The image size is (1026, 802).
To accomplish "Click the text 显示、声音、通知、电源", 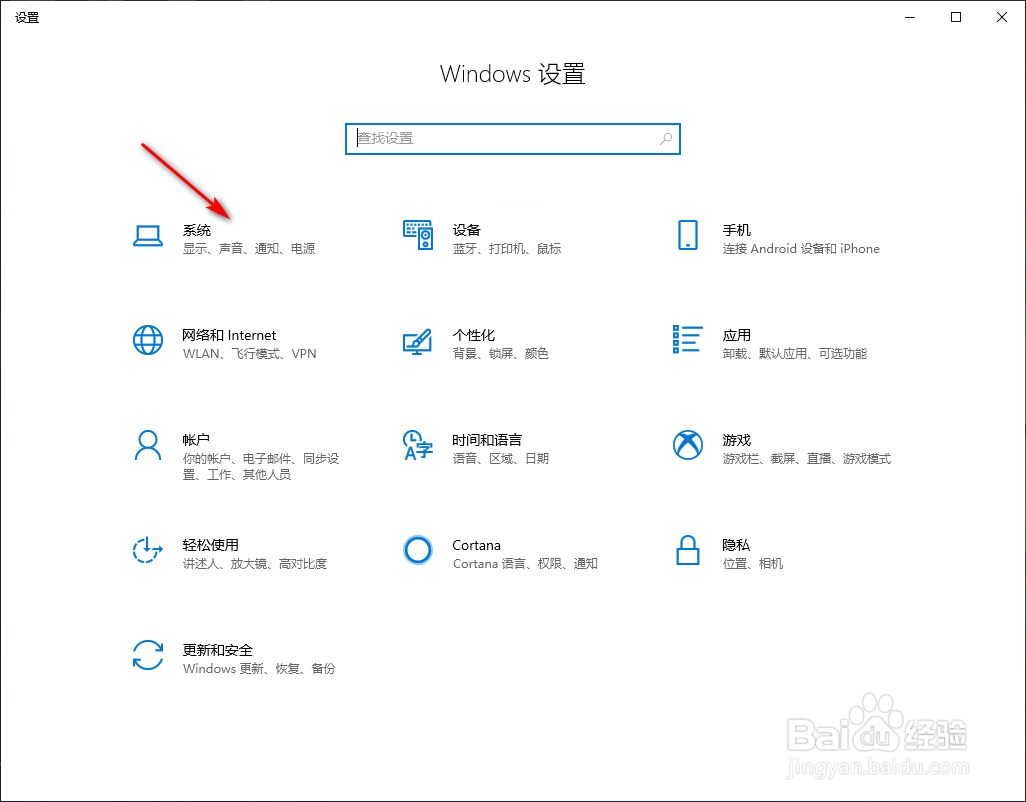I will click(249, 249).
